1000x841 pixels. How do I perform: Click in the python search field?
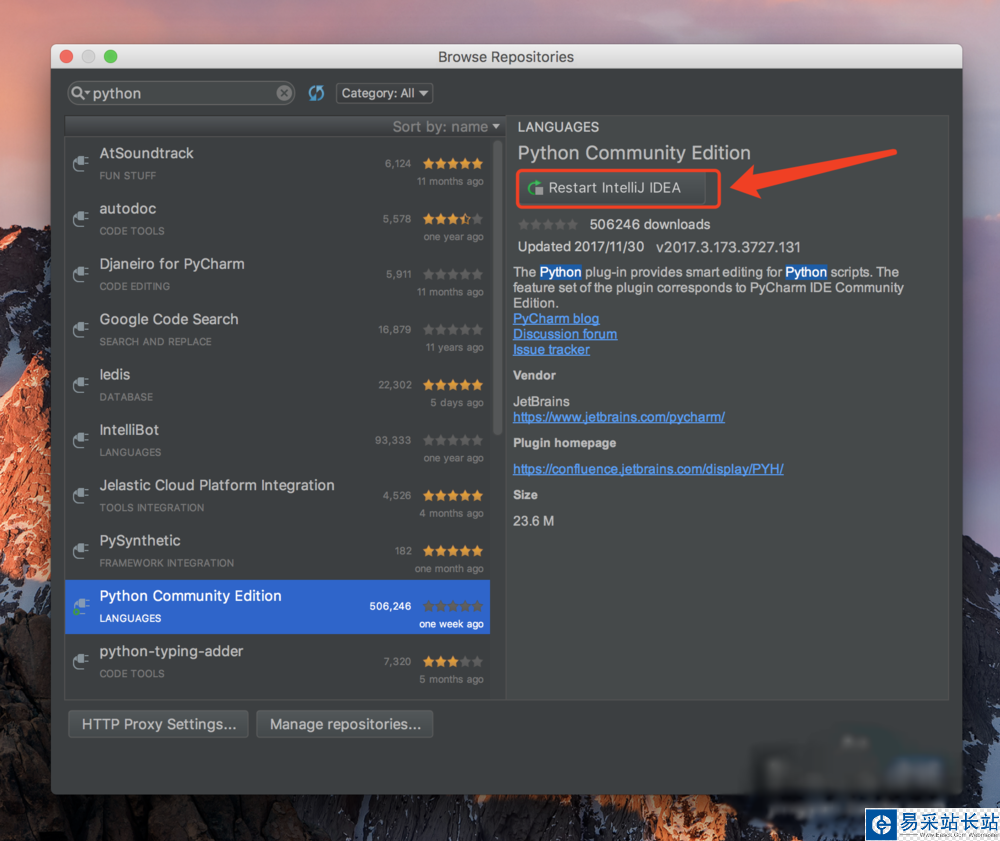click(182, 93)
